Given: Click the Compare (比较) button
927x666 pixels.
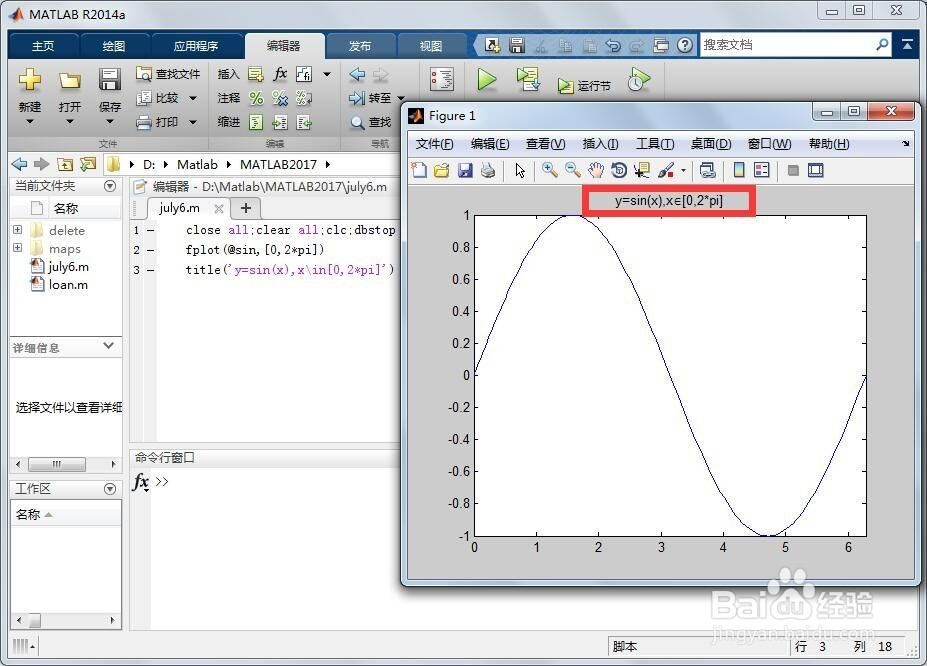Looking at the screenshot, I should (x=157, y=98).
